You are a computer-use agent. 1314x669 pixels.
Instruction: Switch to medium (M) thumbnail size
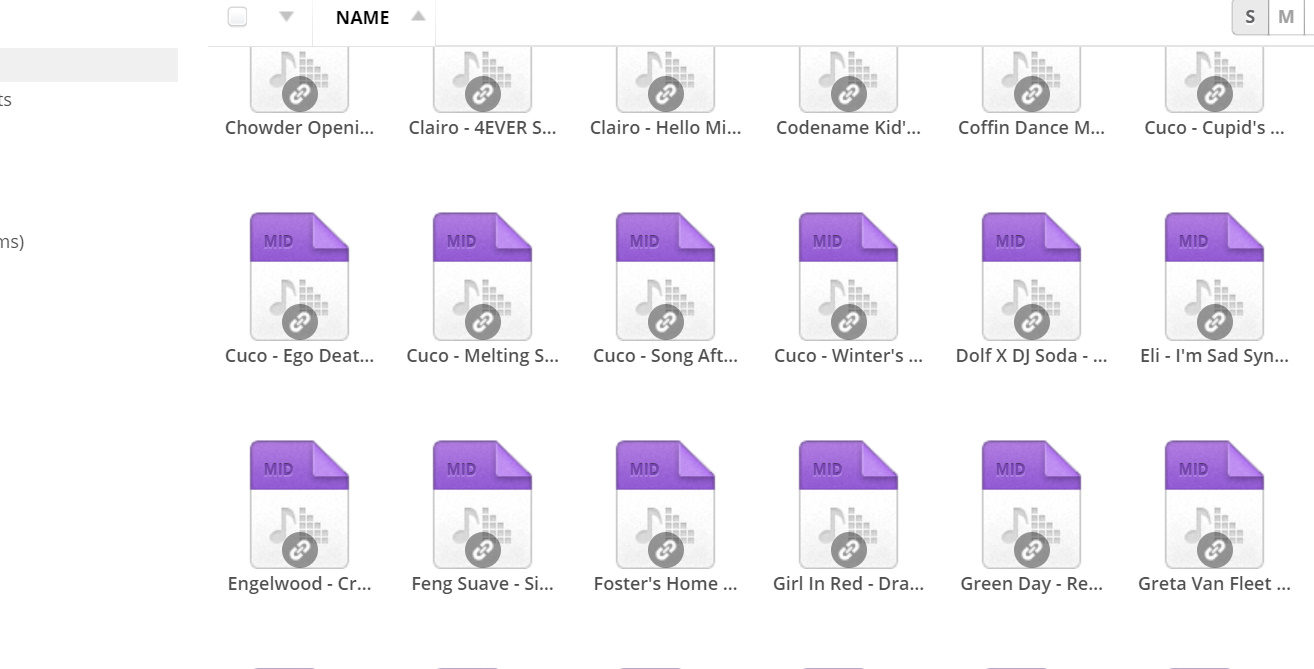(x=1286, y=17)
